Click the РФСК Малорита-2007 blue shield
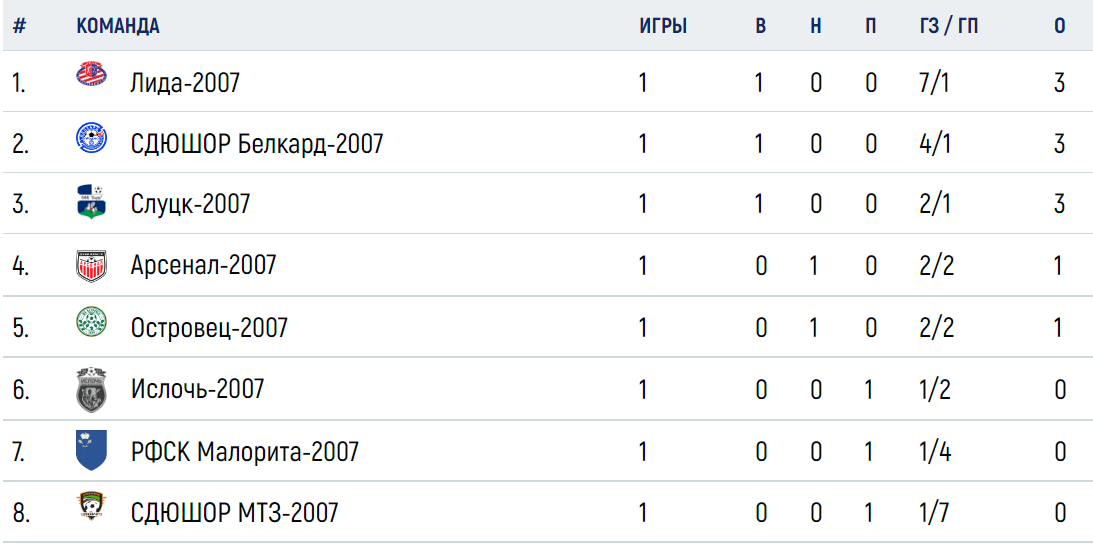 [x=91, y=450]
